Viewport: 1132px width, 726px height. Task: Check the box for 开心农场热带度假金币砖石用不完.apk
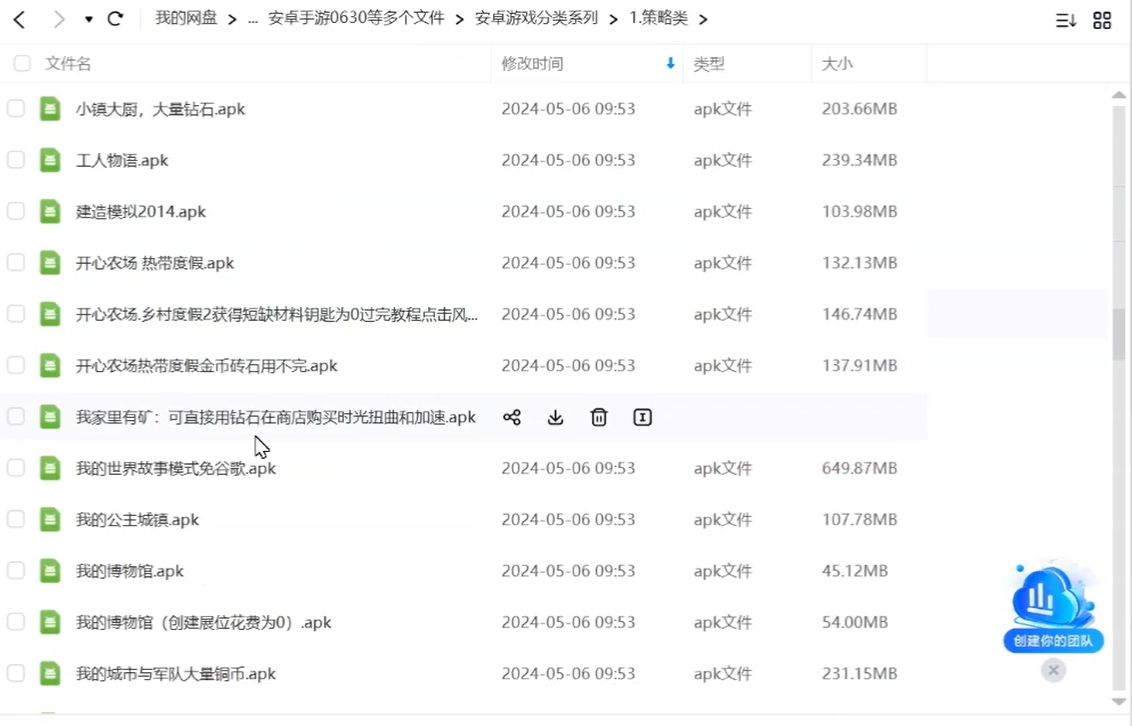(x=16, y=365)
